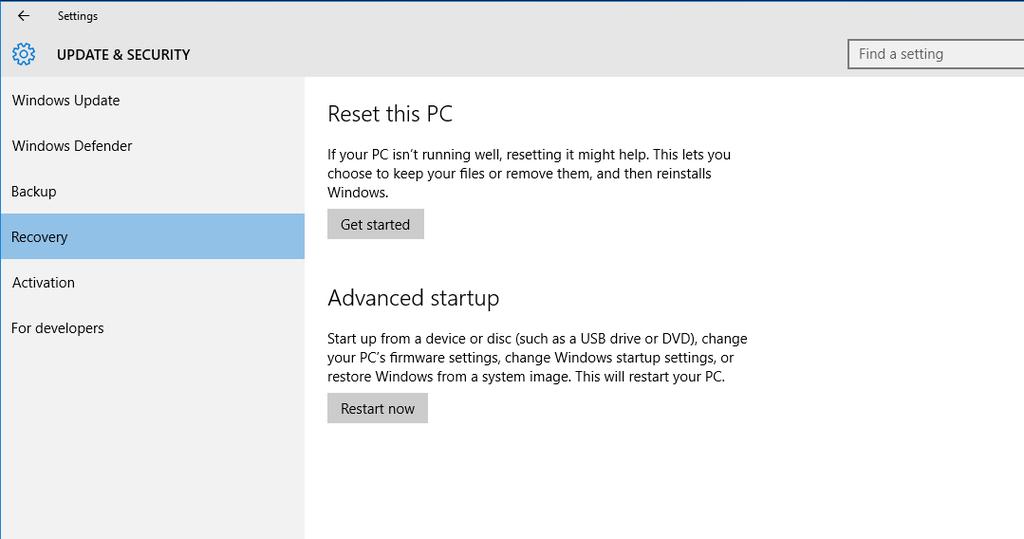The height and width of the screenshot is (539, 1024).
Task: Click the back arrow in Settings
Action: coord(24,16)
